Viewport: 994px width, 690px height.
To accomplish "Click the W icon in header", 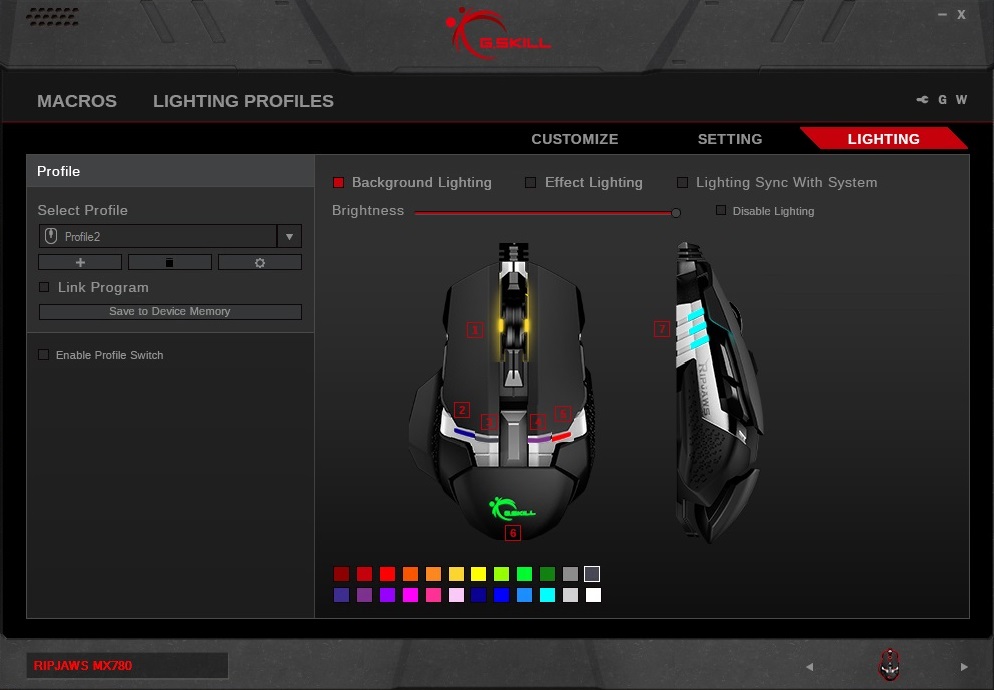I will click(x=962, y=100).
